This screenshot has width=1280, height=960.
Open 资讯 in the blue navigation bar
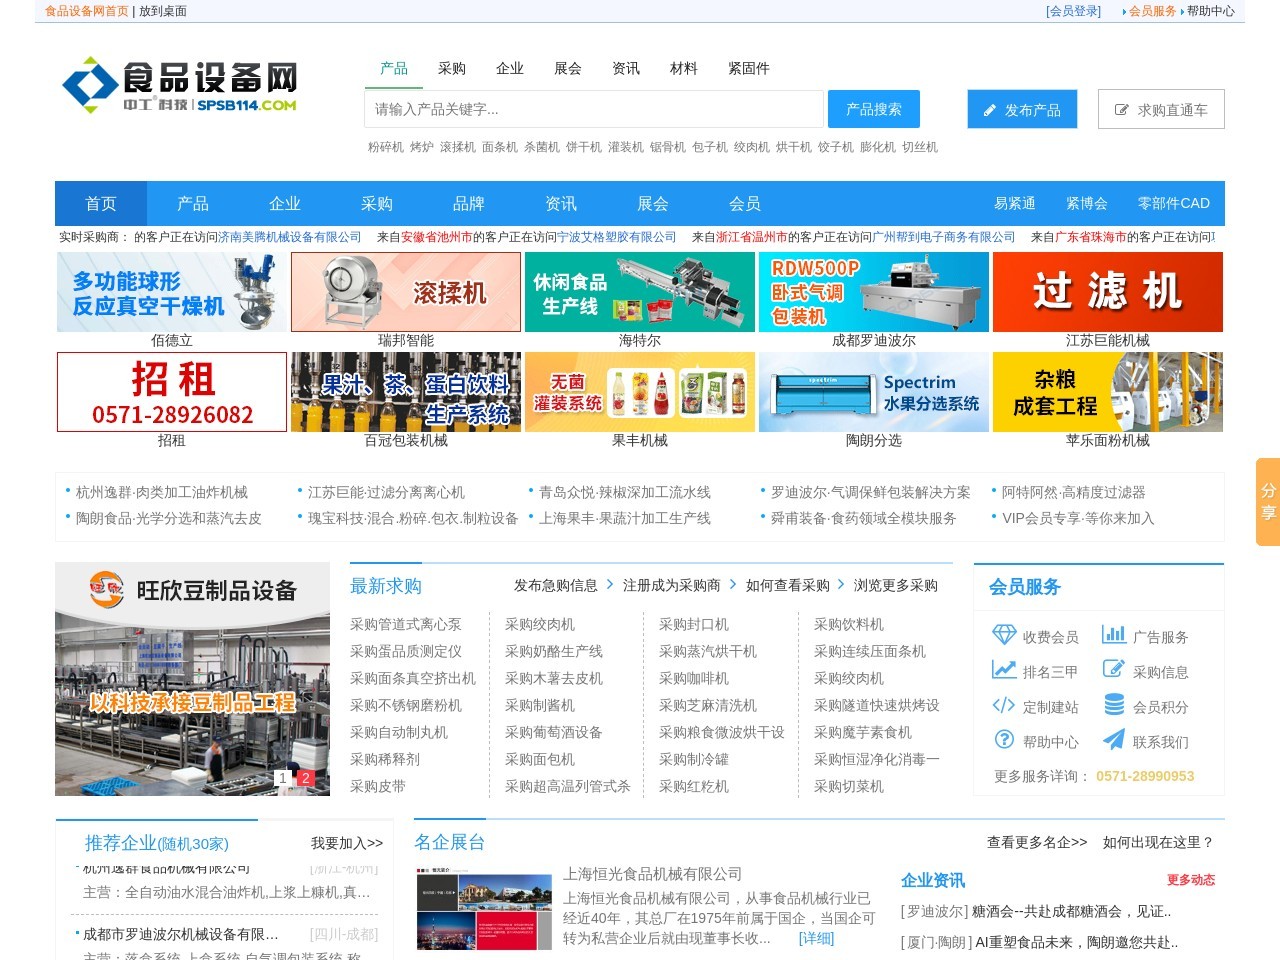[x=561, y=203]
